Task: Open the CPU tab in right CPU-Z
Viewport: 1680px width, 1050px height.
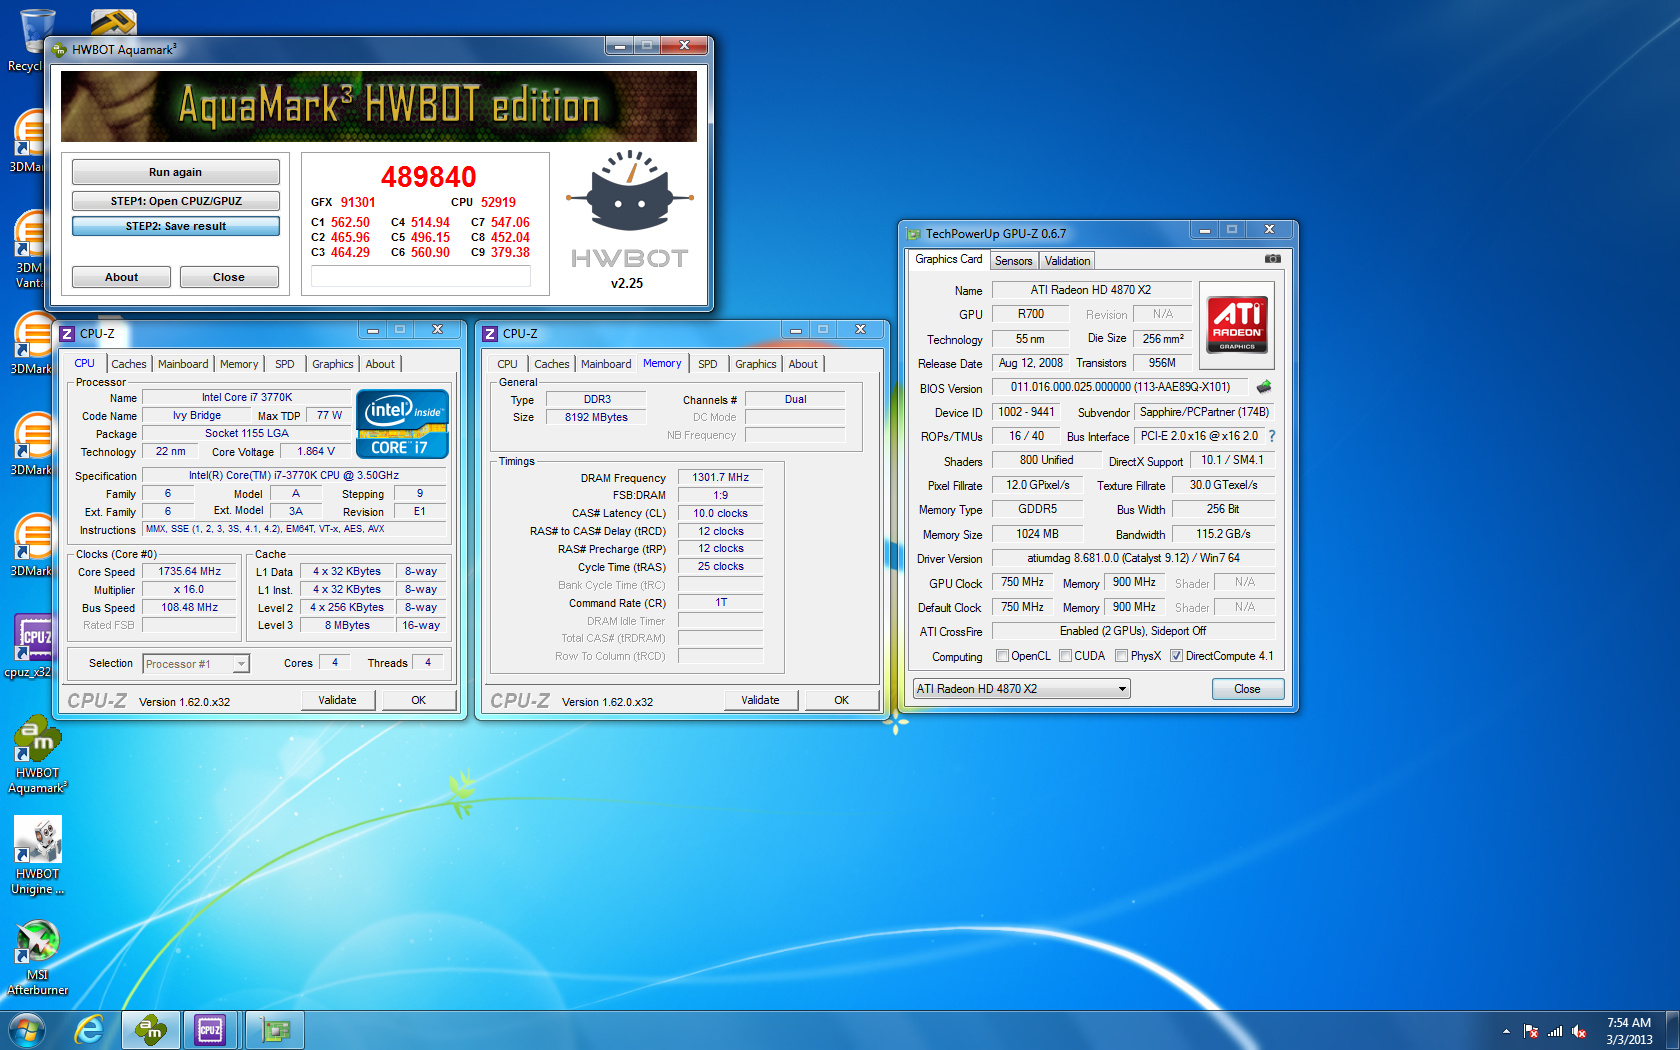Action: (507, 364)
